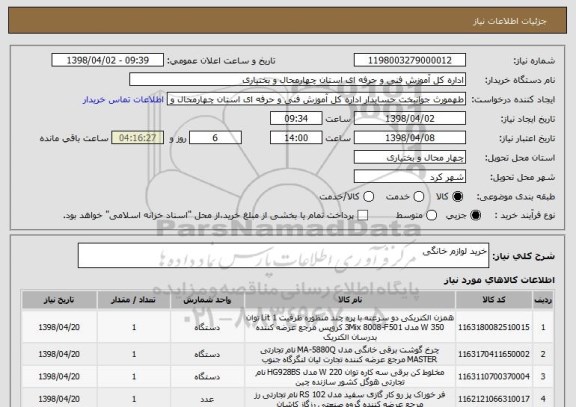Click the تاریخ نیاز column header
Viewport: 576px width, 407px height.
pyautogui.click(x=59, y=300)
